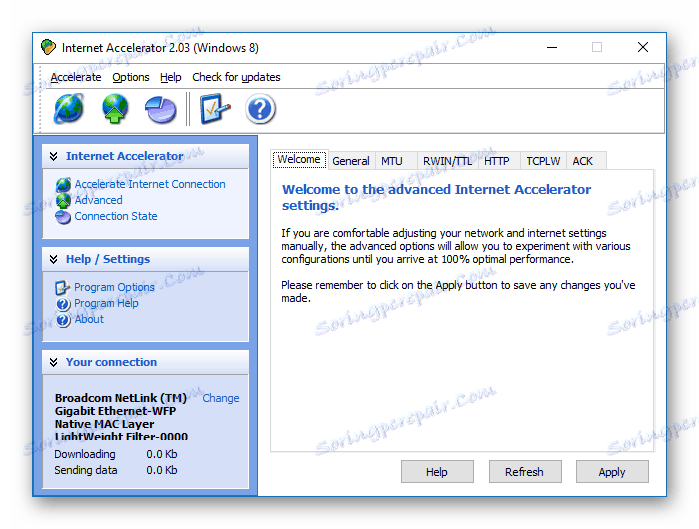This screenshot has width=699, height=529.
Task: Click the Connection State link
Action: (116, 216)
